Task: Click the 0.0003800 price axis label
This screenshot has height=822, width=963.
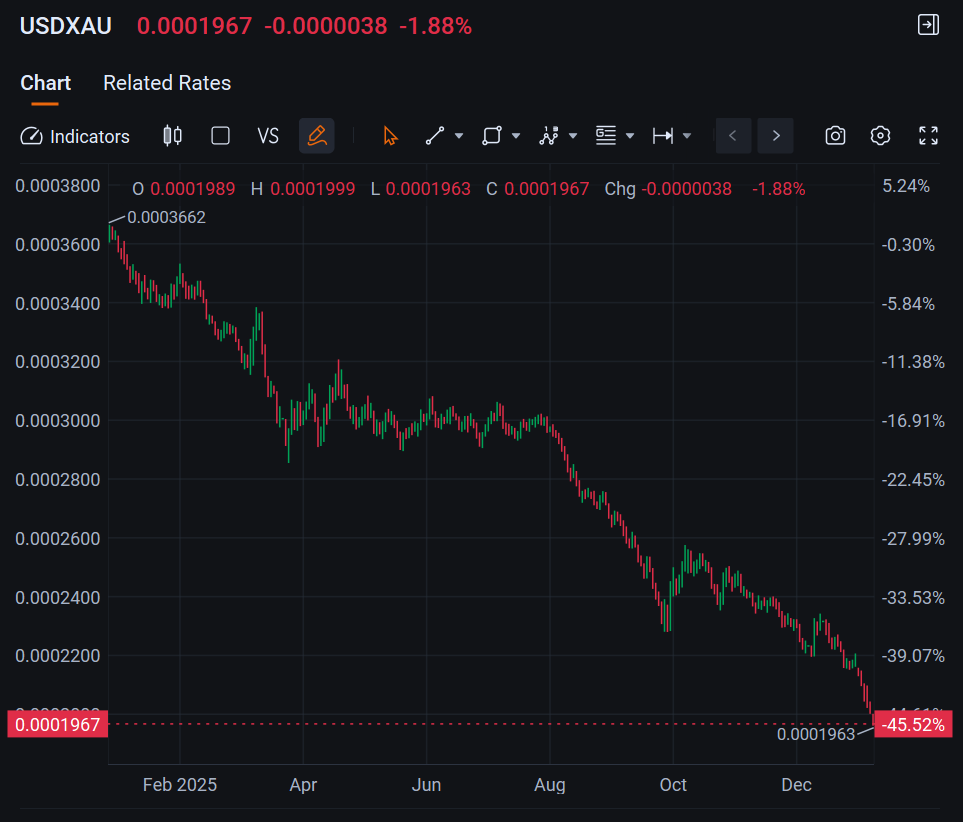Action: 58,186
